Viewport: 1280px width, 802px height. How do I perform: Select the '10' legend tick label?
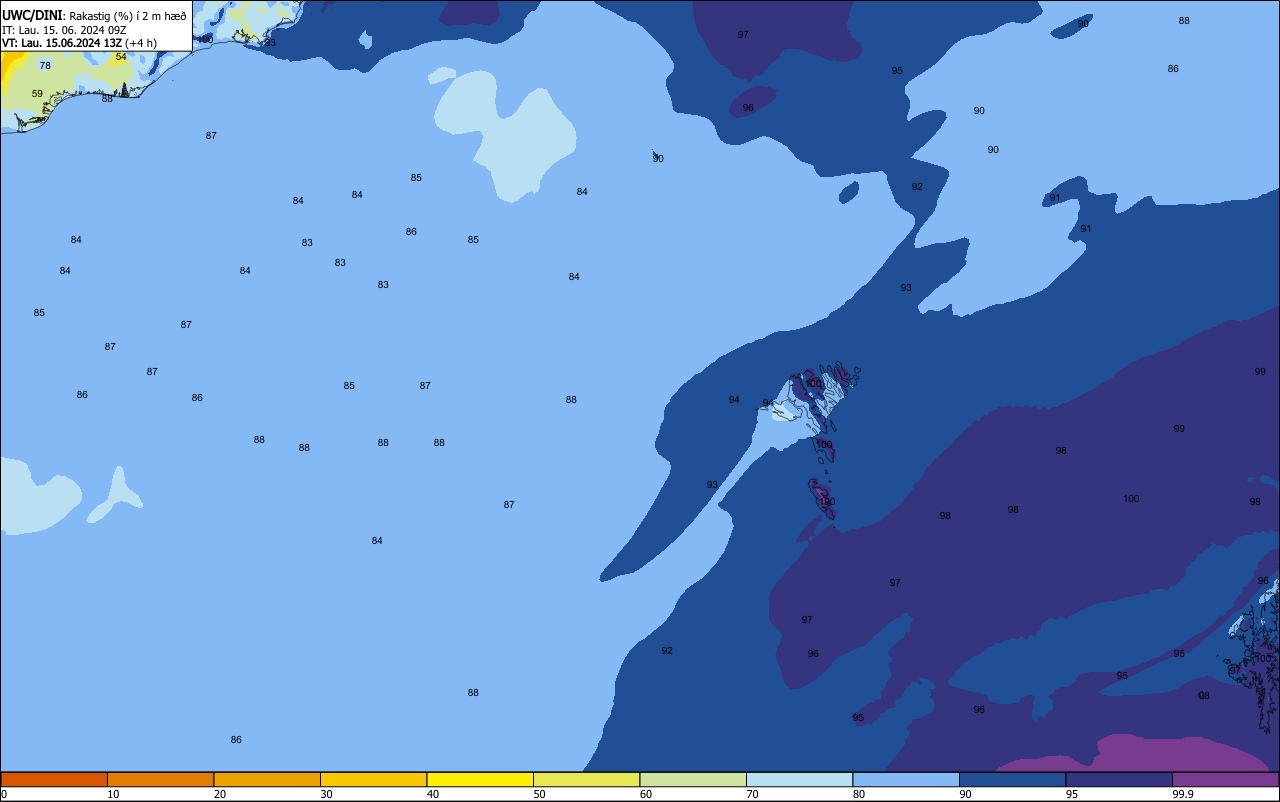(x=113, y=794)
